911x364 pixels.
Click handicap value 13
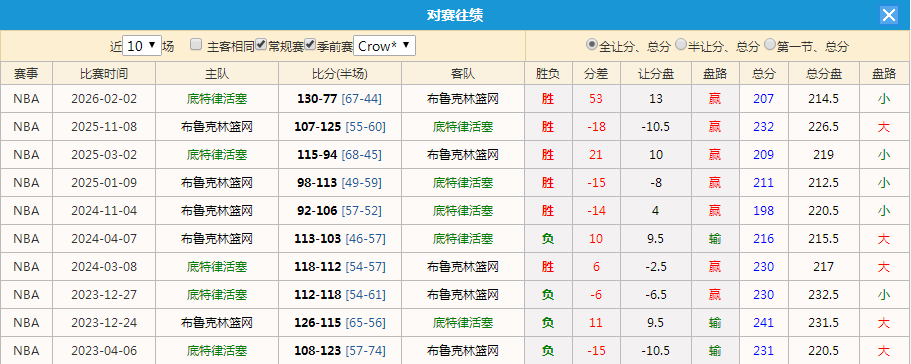click(655, 99)
